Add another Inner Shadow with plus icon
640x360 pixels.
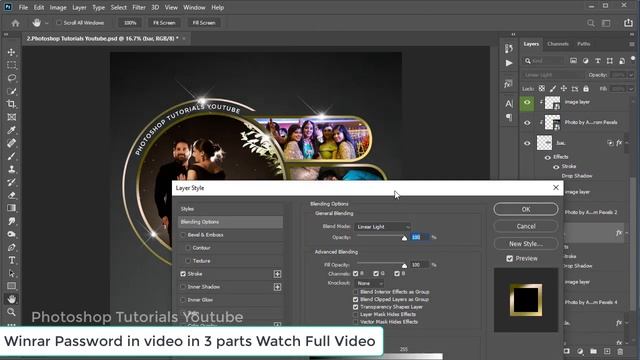point(277,287)
